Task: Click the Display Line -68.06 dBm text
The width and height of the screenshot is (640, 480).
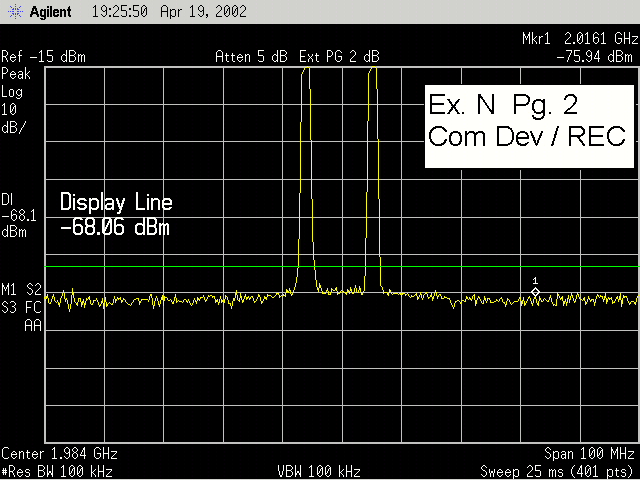Action: (115, 215)
